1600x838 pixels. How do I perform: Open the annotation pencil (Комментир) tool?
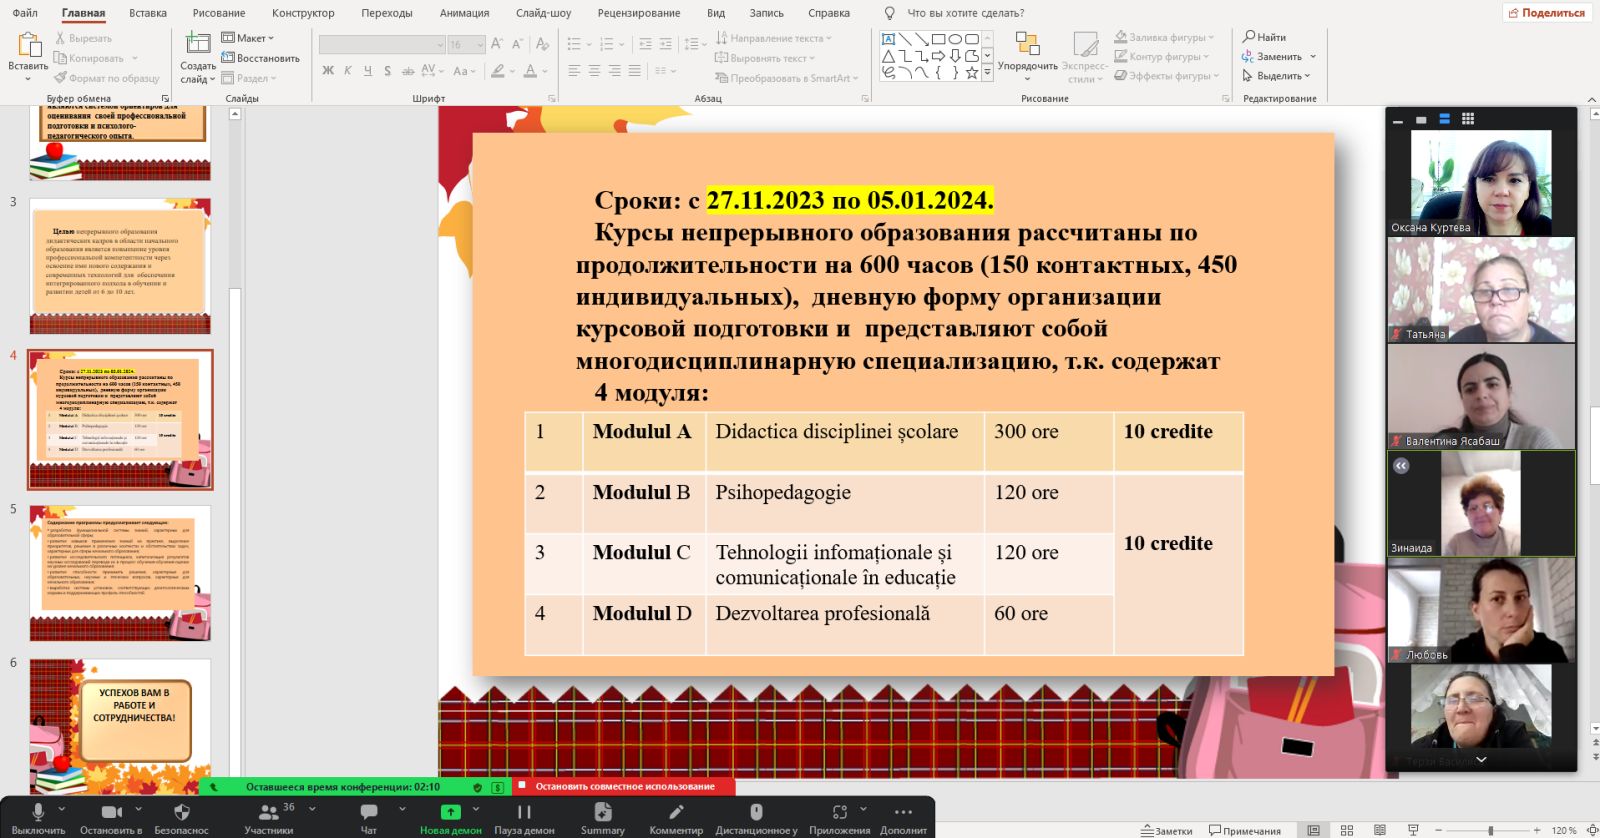coord(676,812)
